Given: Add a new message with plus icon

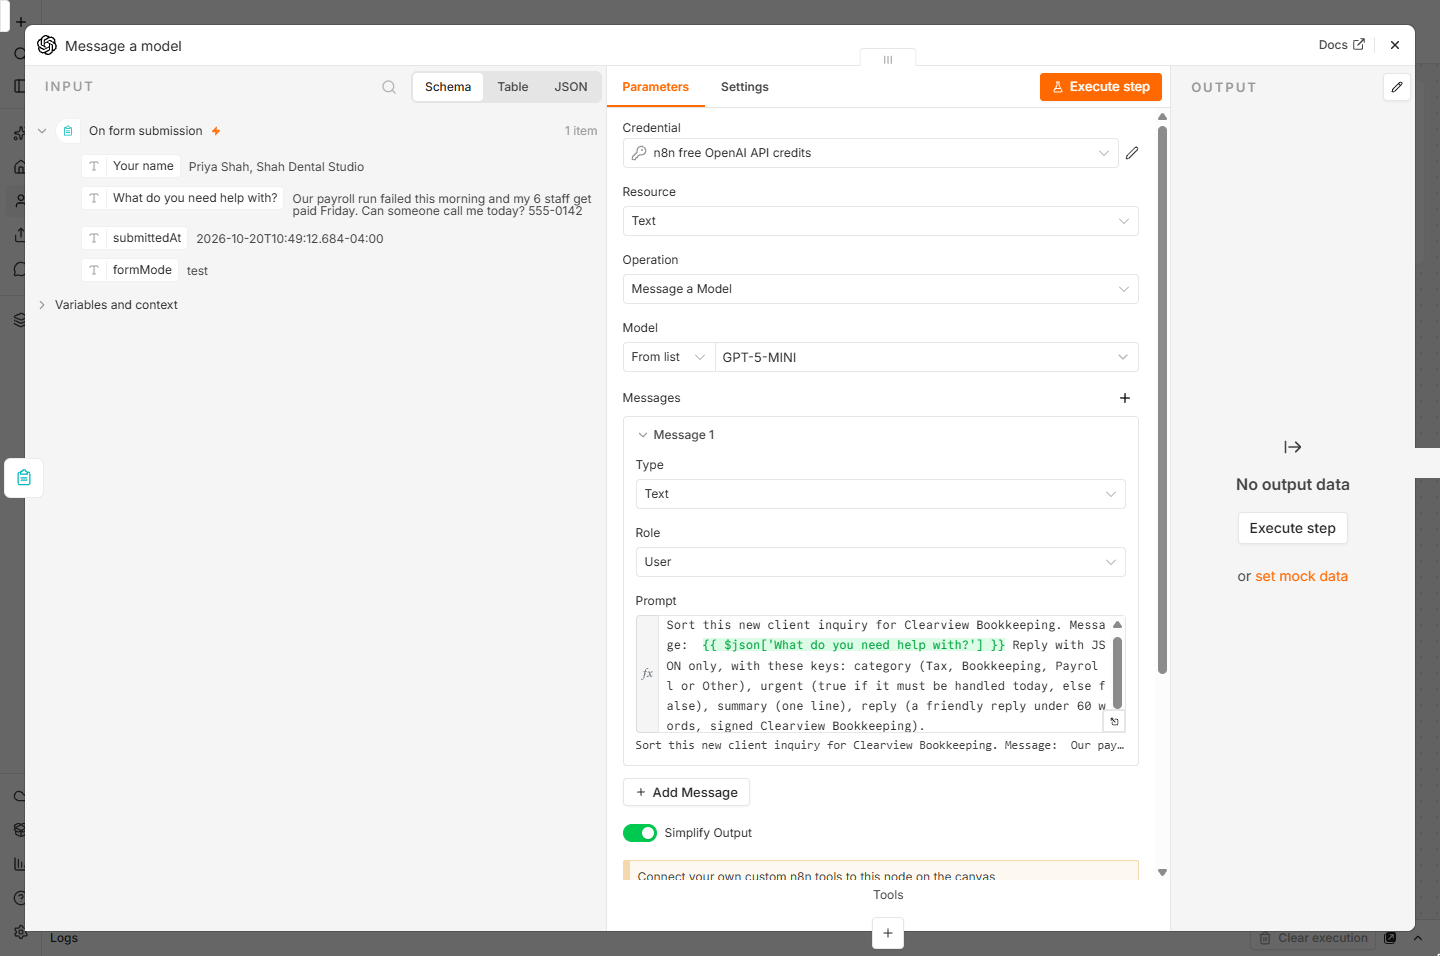Looking at the screenshot, I should point(1125,398).
